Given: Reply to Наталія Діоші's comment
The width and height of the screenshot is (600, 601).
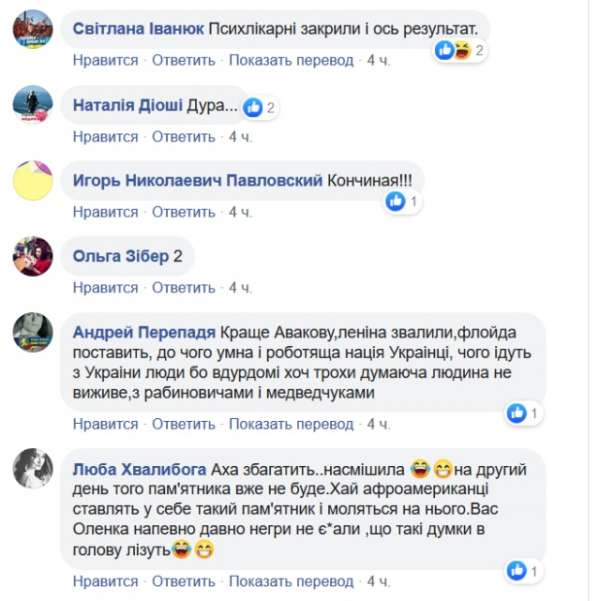Looking at the screenshot, I should pos(184,136).
